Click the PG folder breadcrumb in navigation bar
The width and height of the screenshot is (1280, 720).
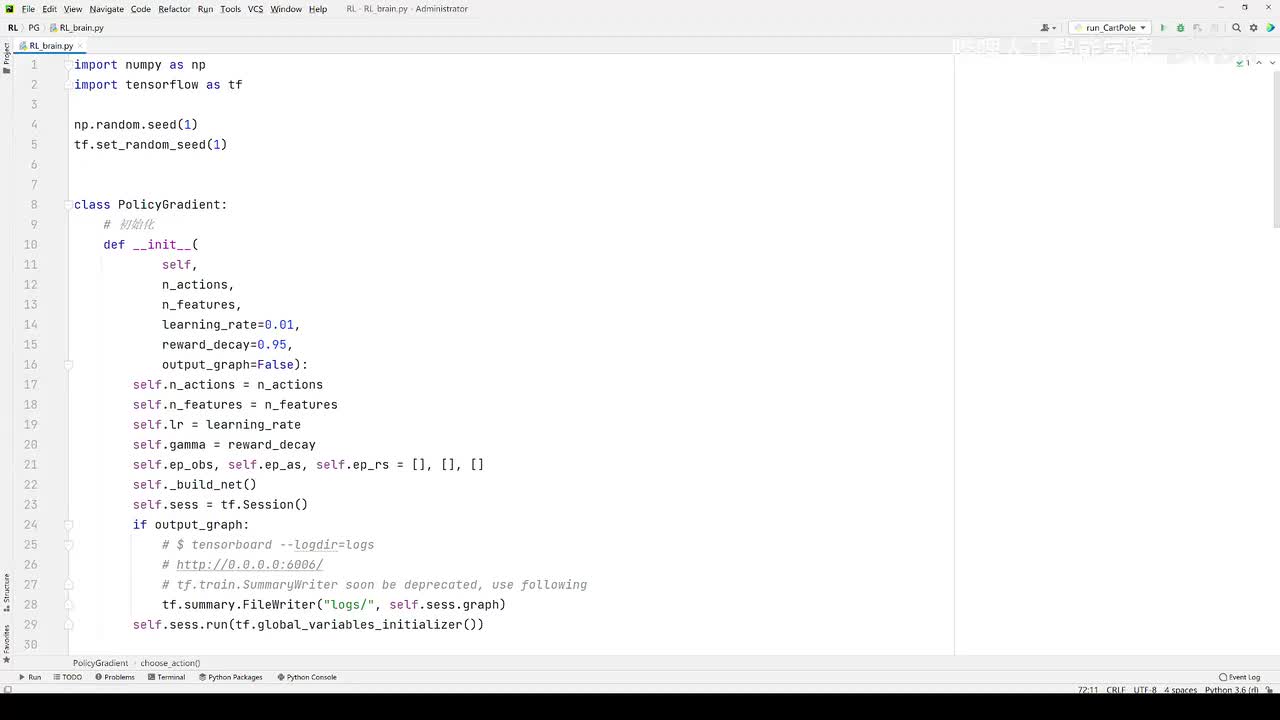pyautogui.click(x=34, y=28)
